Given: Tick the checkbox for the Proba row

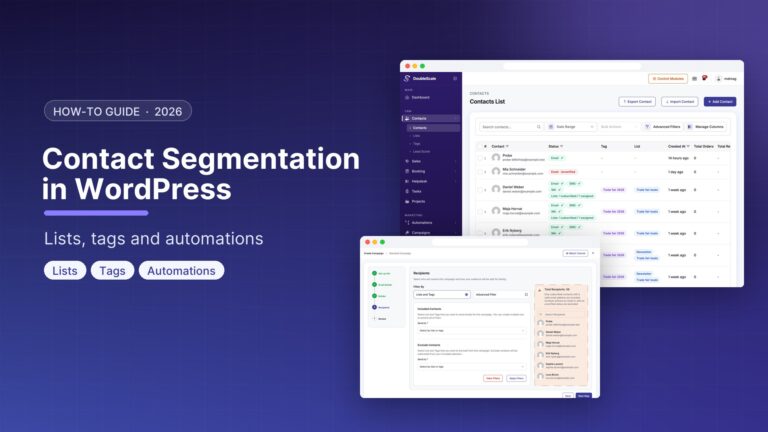Looking at the screenshot, I should click(x=480, y=158).
